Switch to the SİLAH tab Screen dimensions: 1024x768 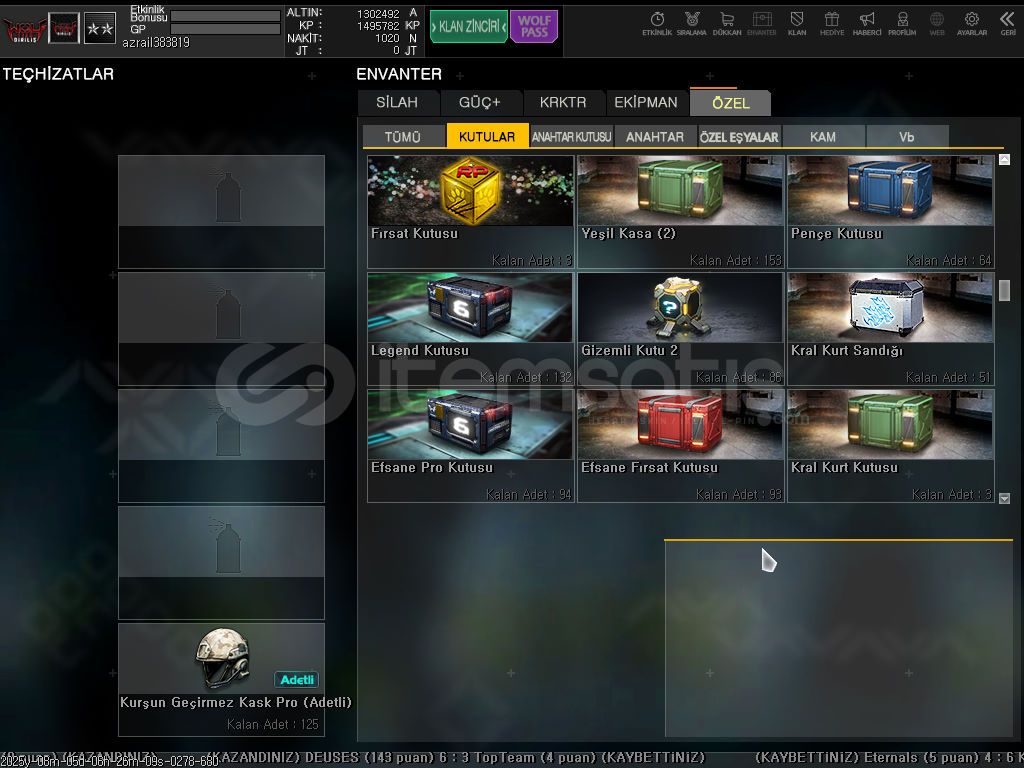pyautogui.click(x=398, y=103)
